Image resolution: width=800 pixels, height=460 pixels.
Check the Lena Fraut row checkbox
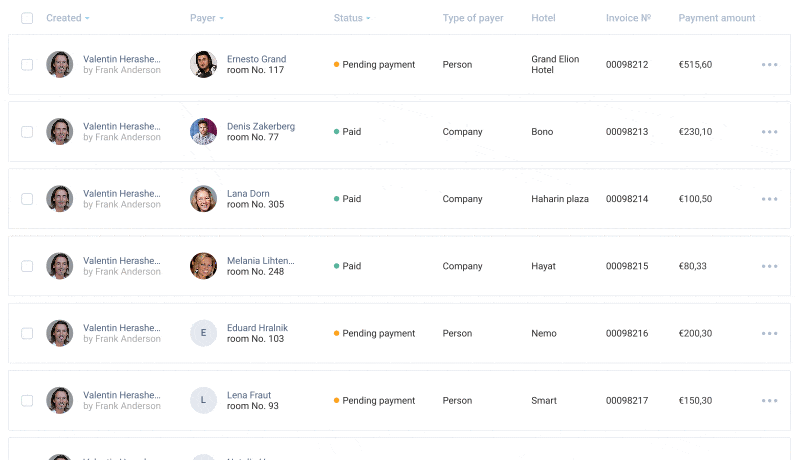pos(27,400)
